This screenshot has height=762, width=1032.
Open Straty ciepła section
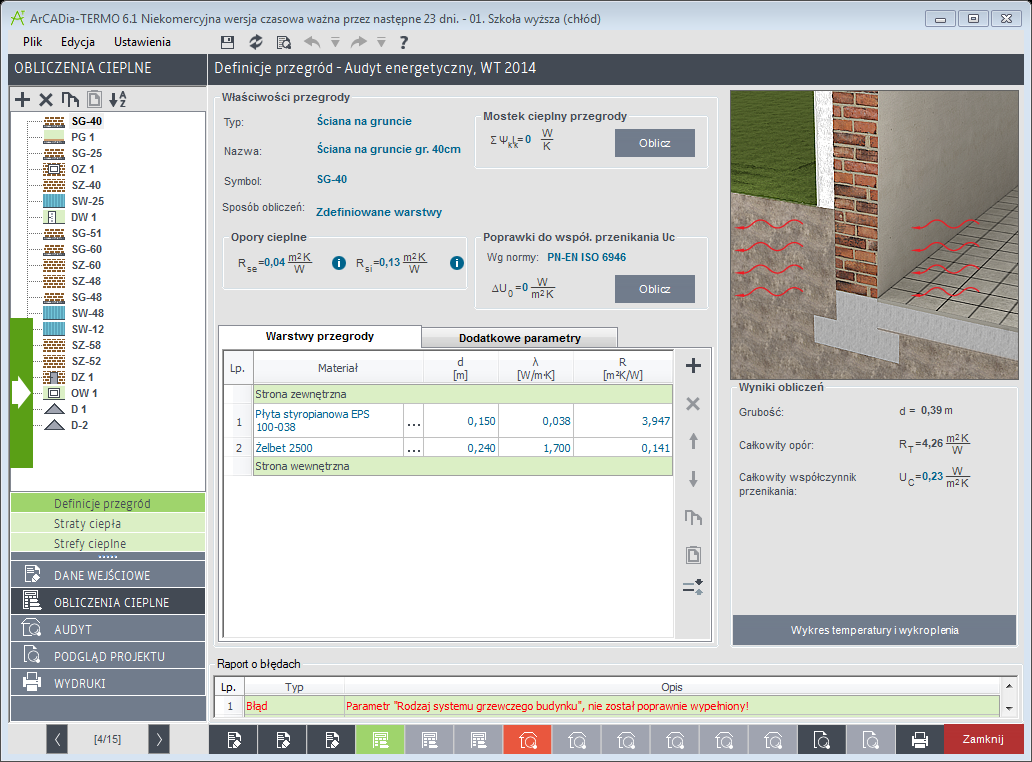point(108,524)
